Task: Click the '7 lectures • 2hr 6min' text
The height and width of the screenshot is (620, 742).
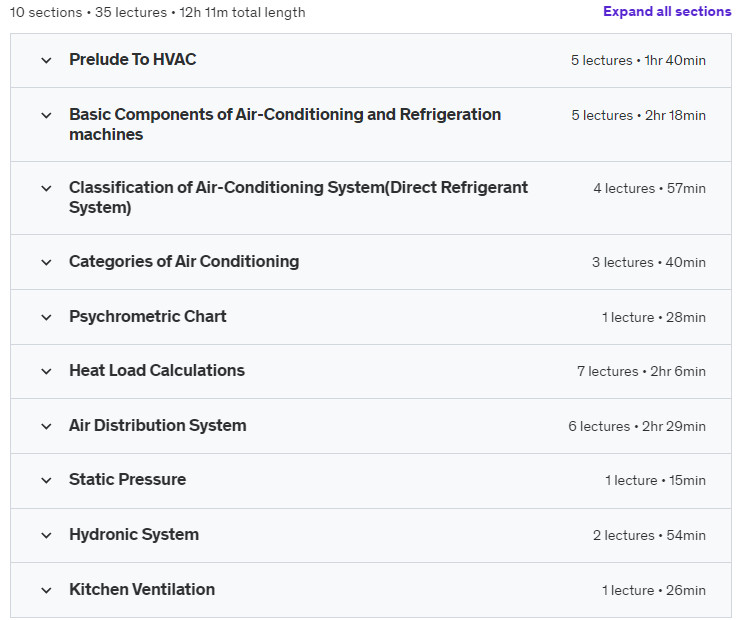Action: tap(641, 371)
